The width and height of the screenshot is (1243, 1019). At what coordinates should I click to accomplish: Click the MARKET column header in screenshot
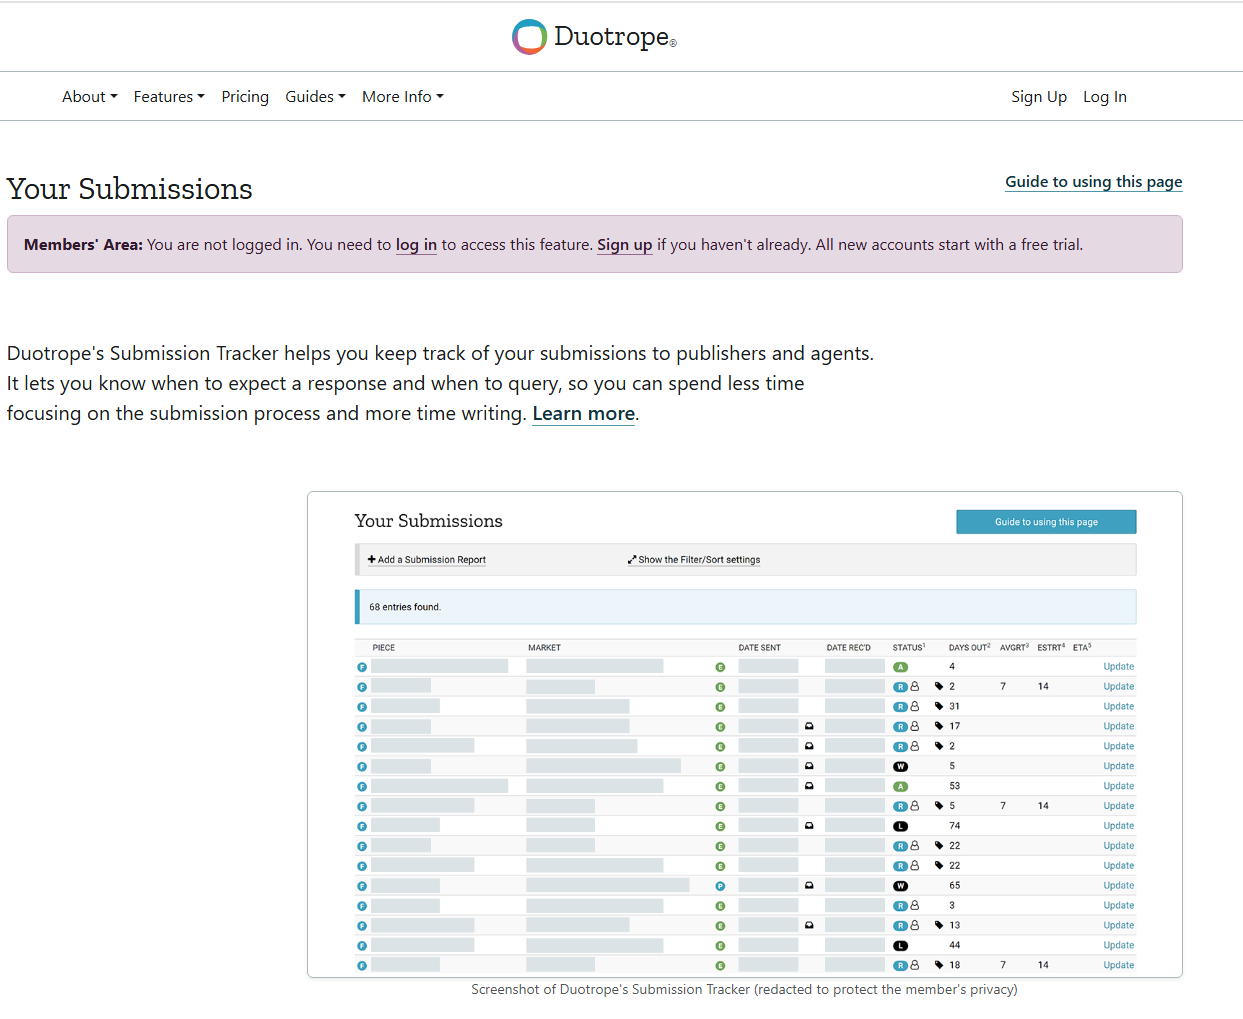[545, 648]
